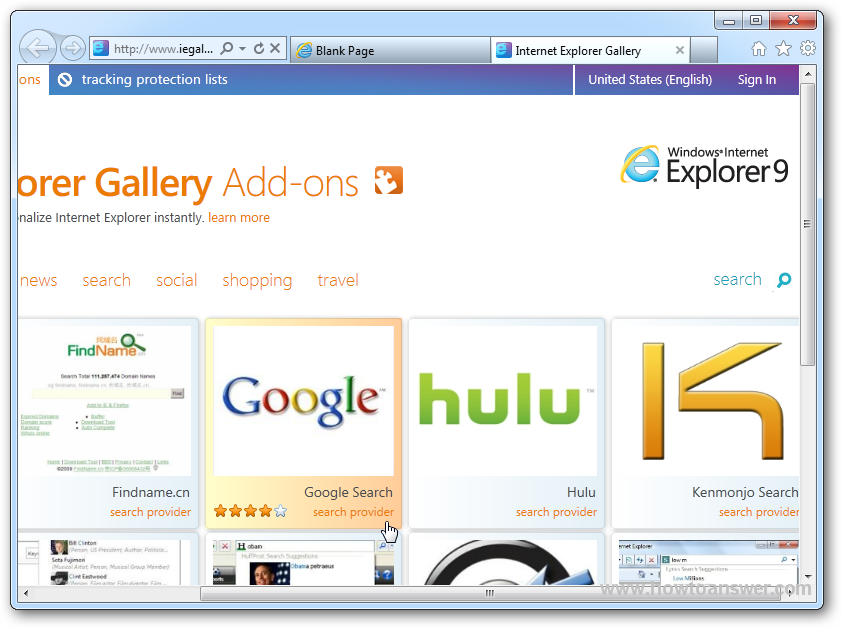Click search provider under Google Search
The width and height of the screenshot is (842, 628).
point(353,512)
